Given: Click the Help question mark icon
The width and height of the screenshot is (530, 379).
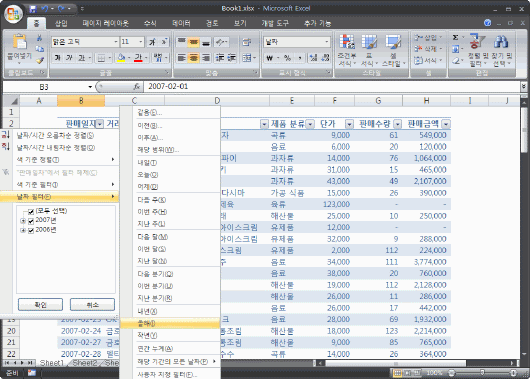Looking at the screenshot, I should [x=487, y=23].
